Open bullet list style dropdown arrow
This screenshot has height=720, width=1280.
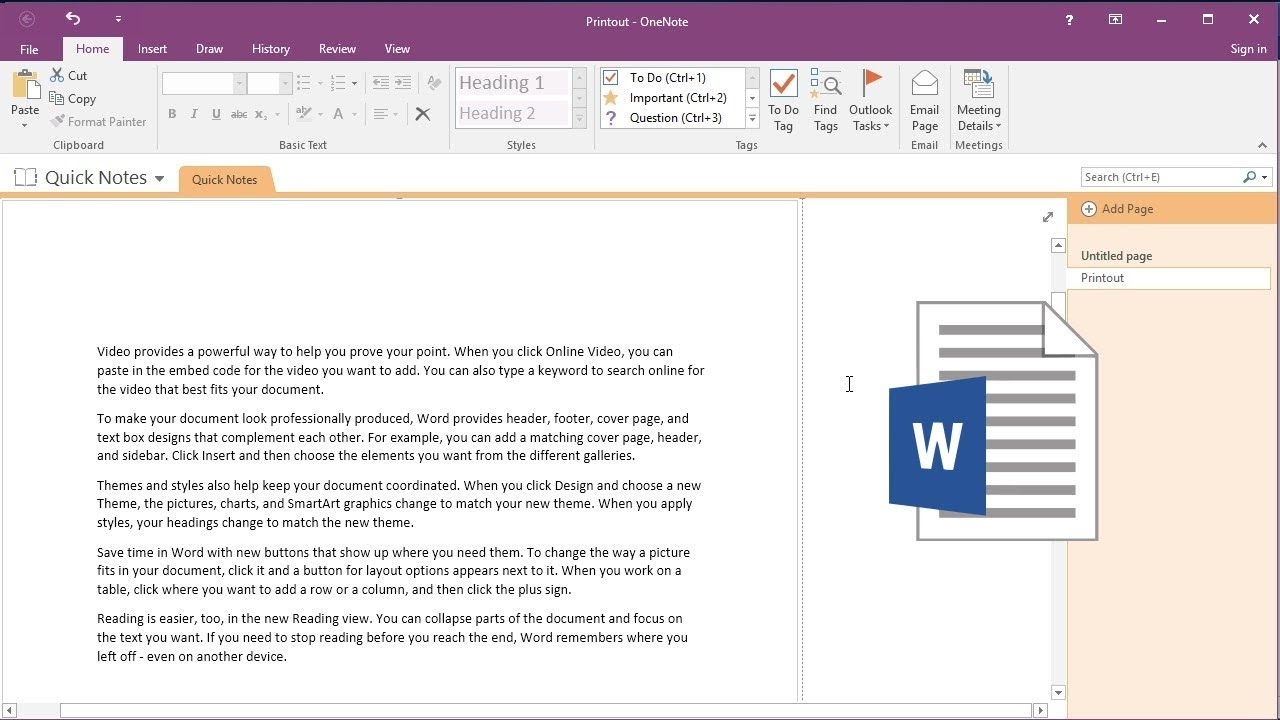[x=319, y=83]
